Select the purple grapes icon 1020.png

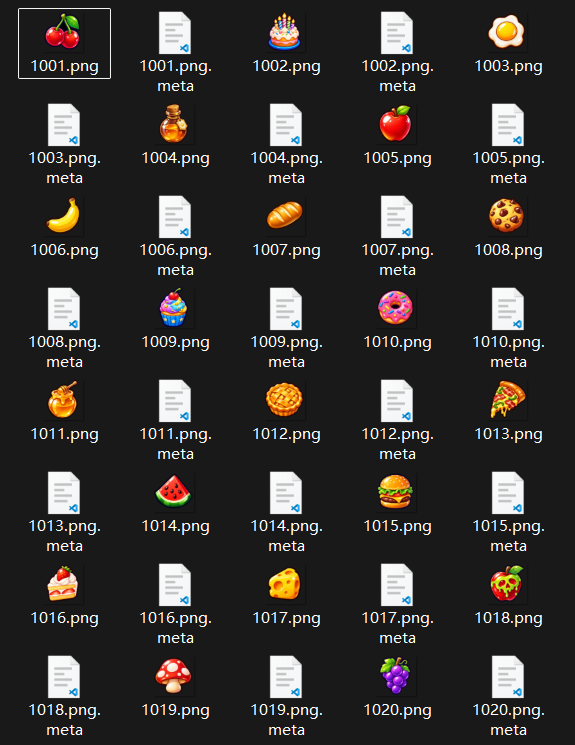396,676
